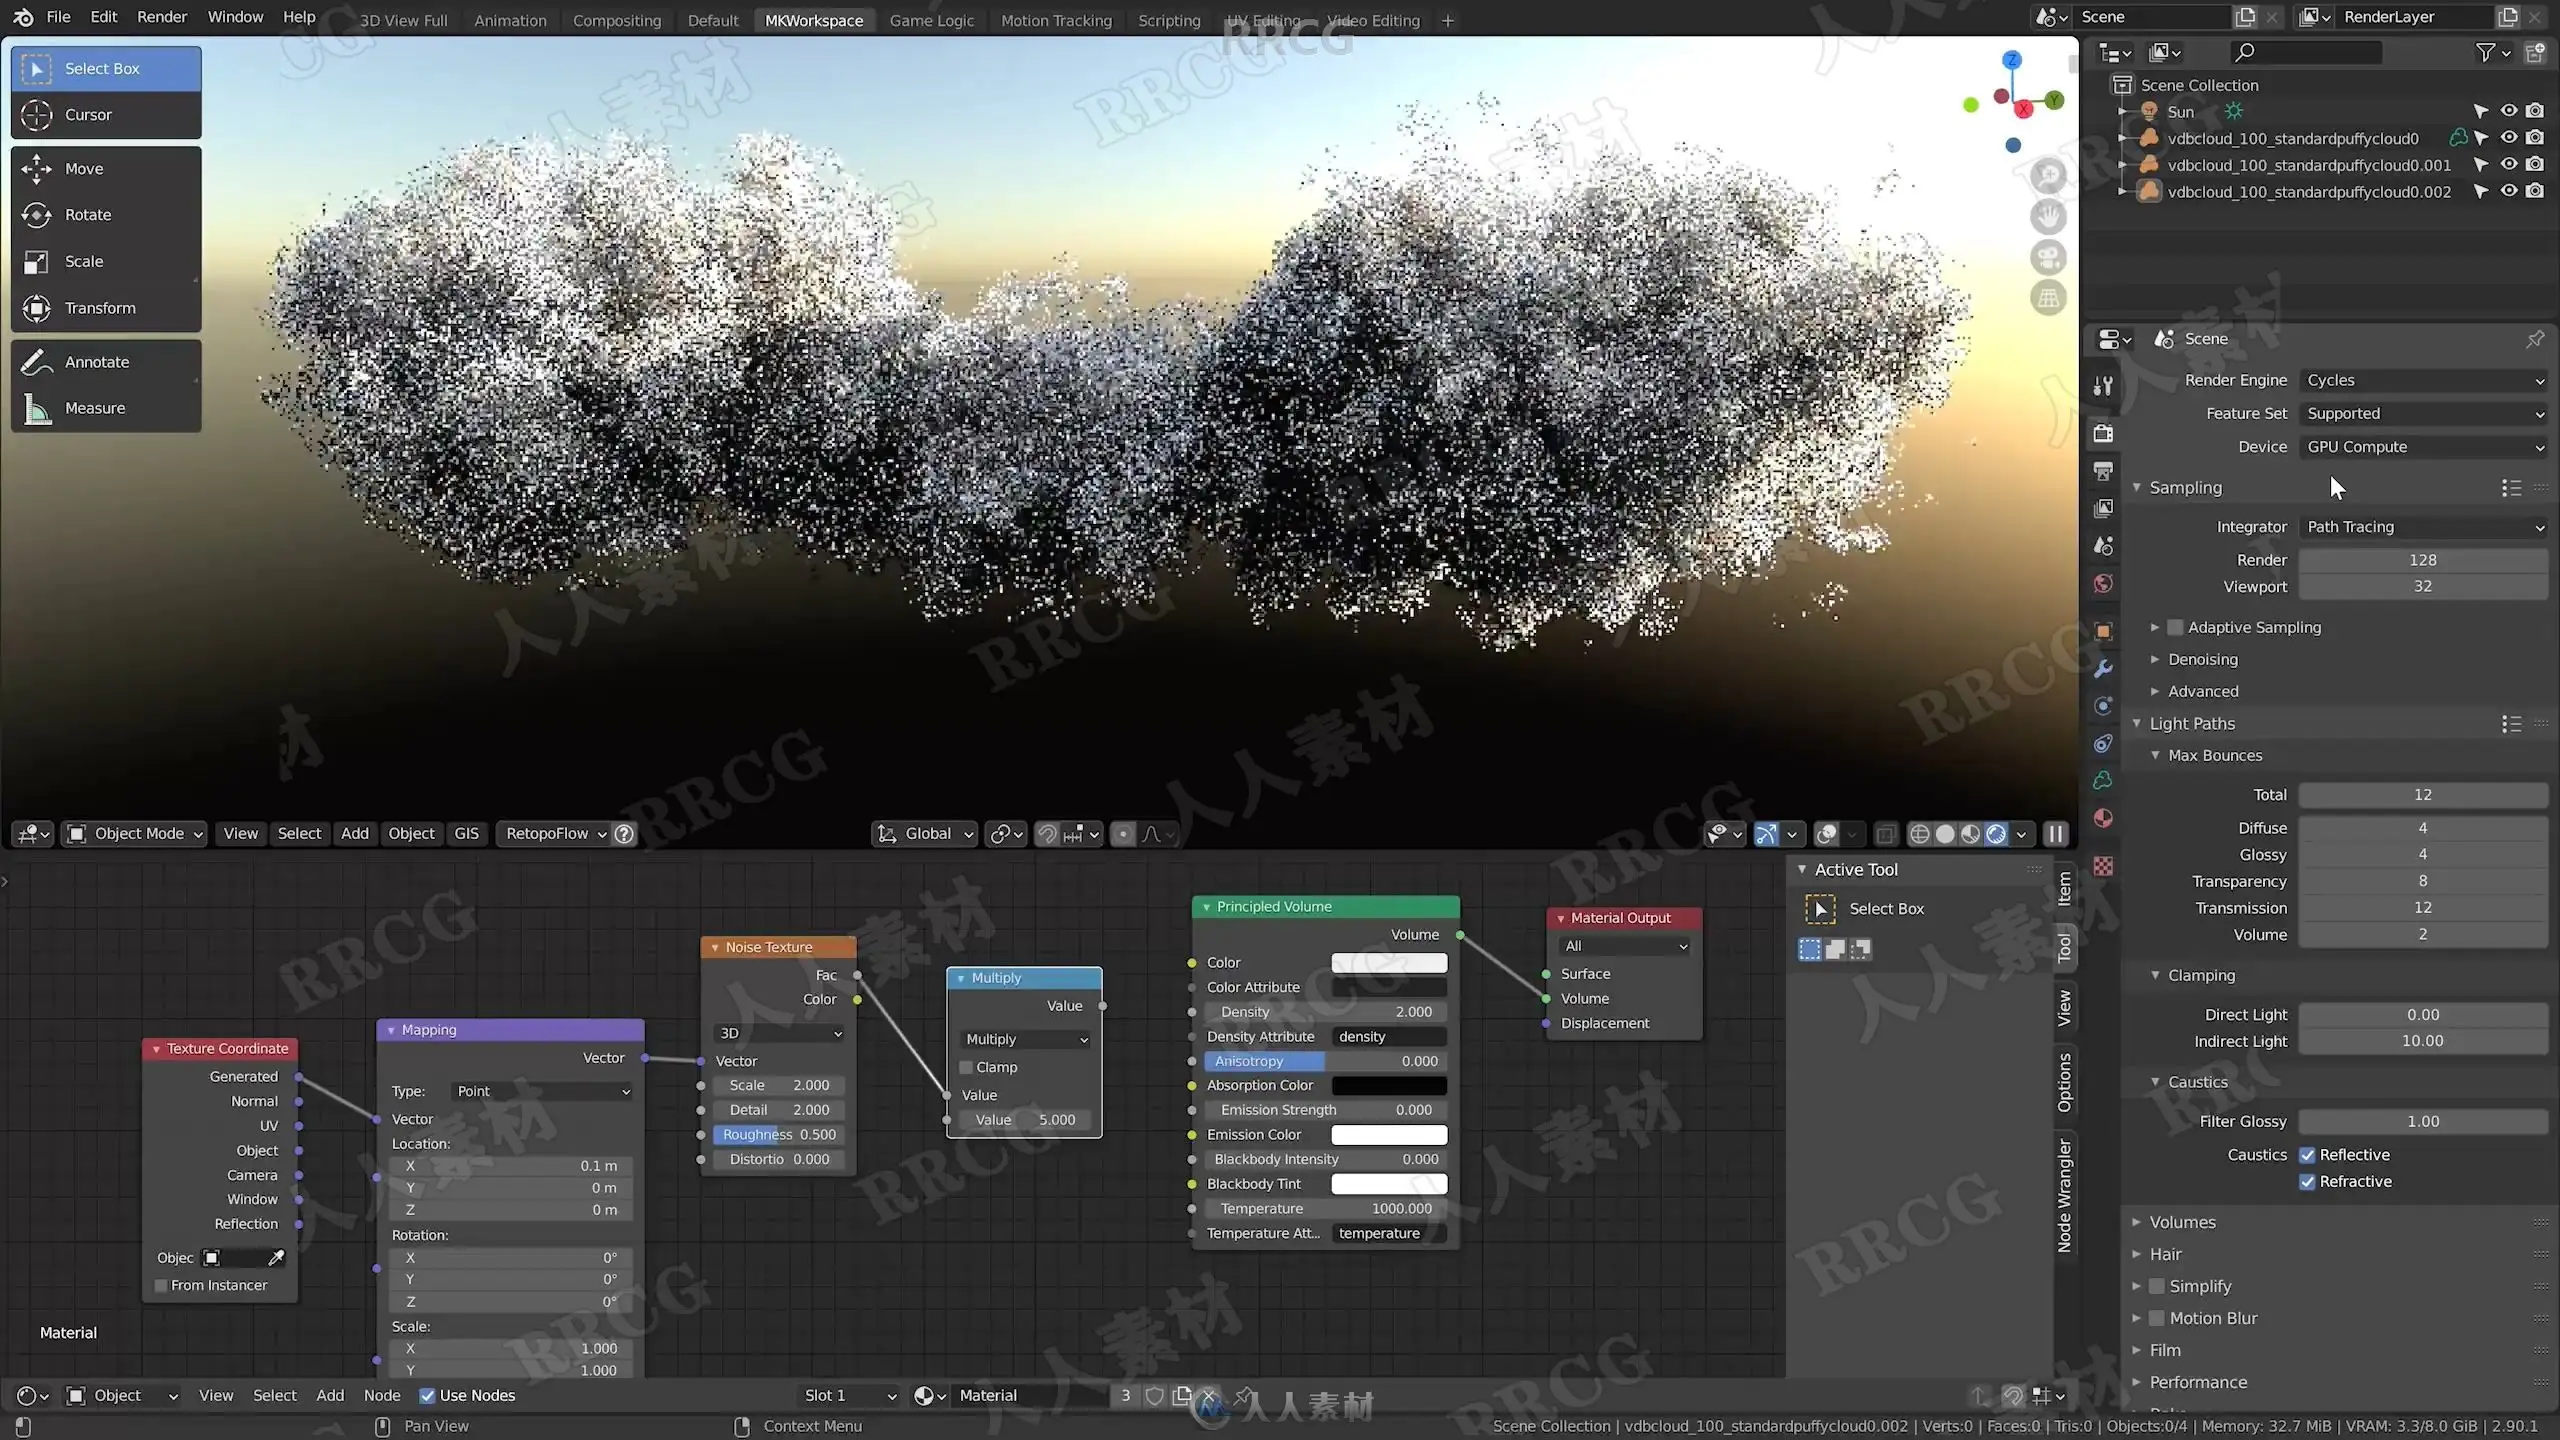Open the Object properties tab icon
This screenshot has height=1440, width=2560.
coord(2103,631)
